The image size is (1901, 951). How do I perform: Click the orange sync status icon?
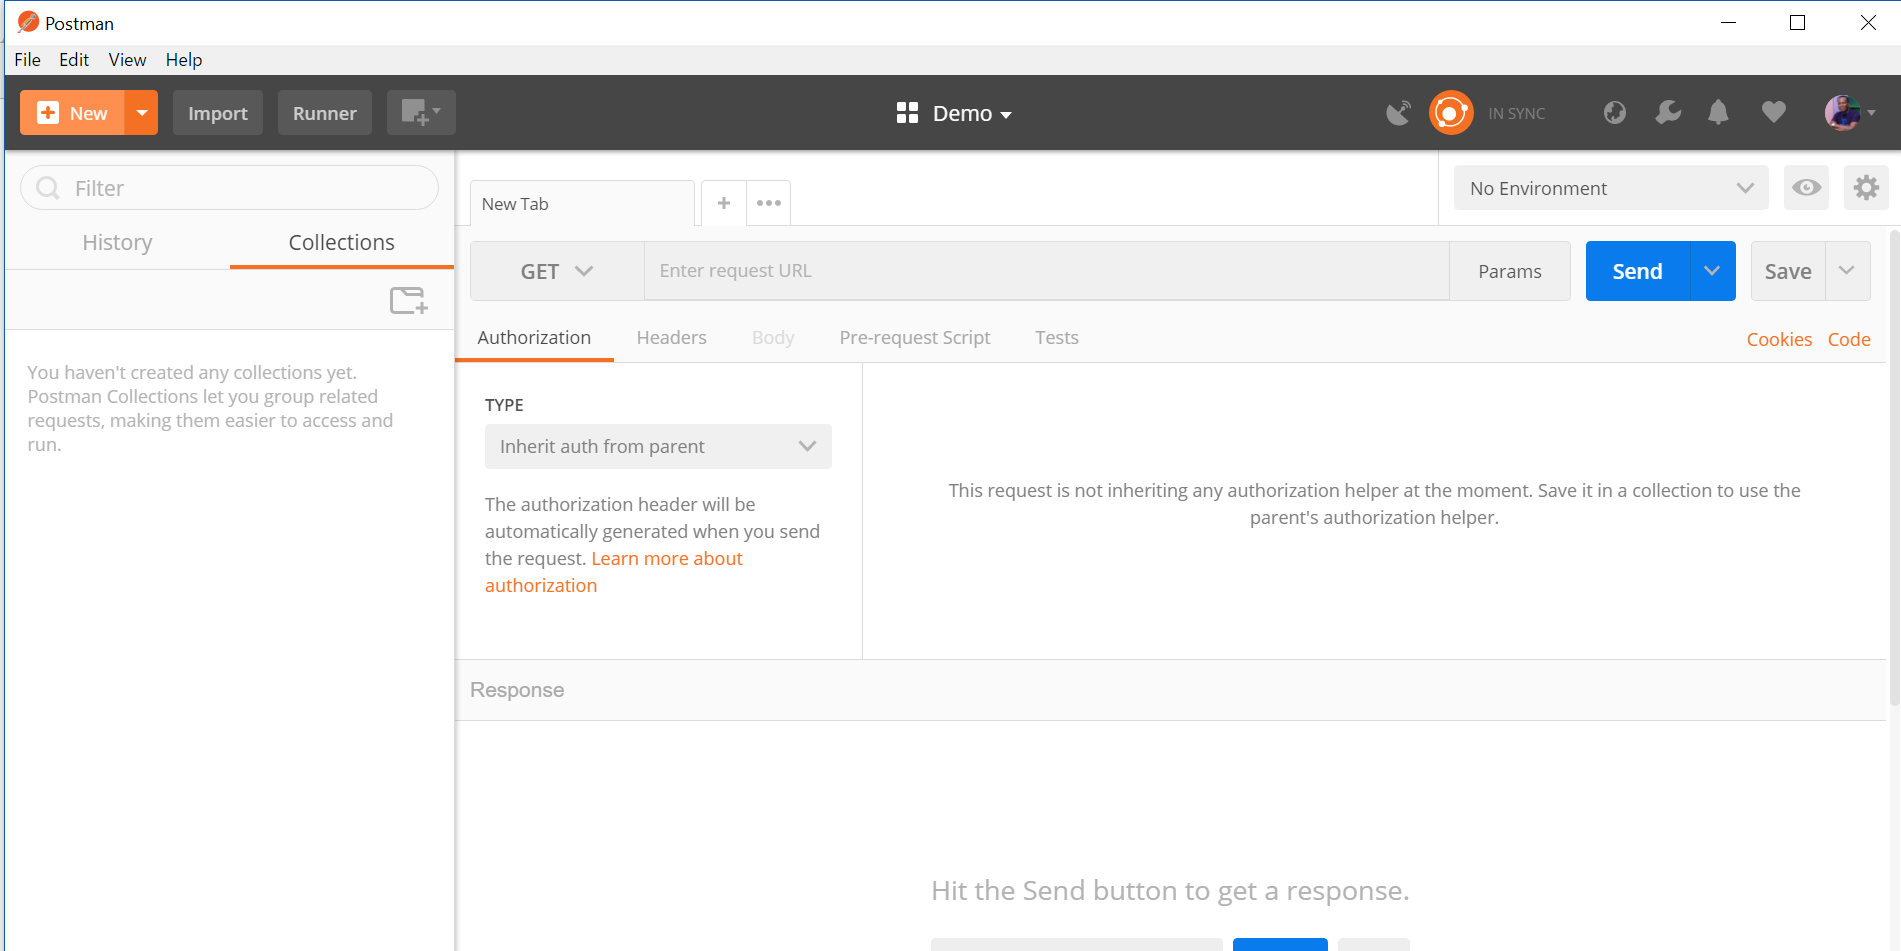(x=1451, y=113)
